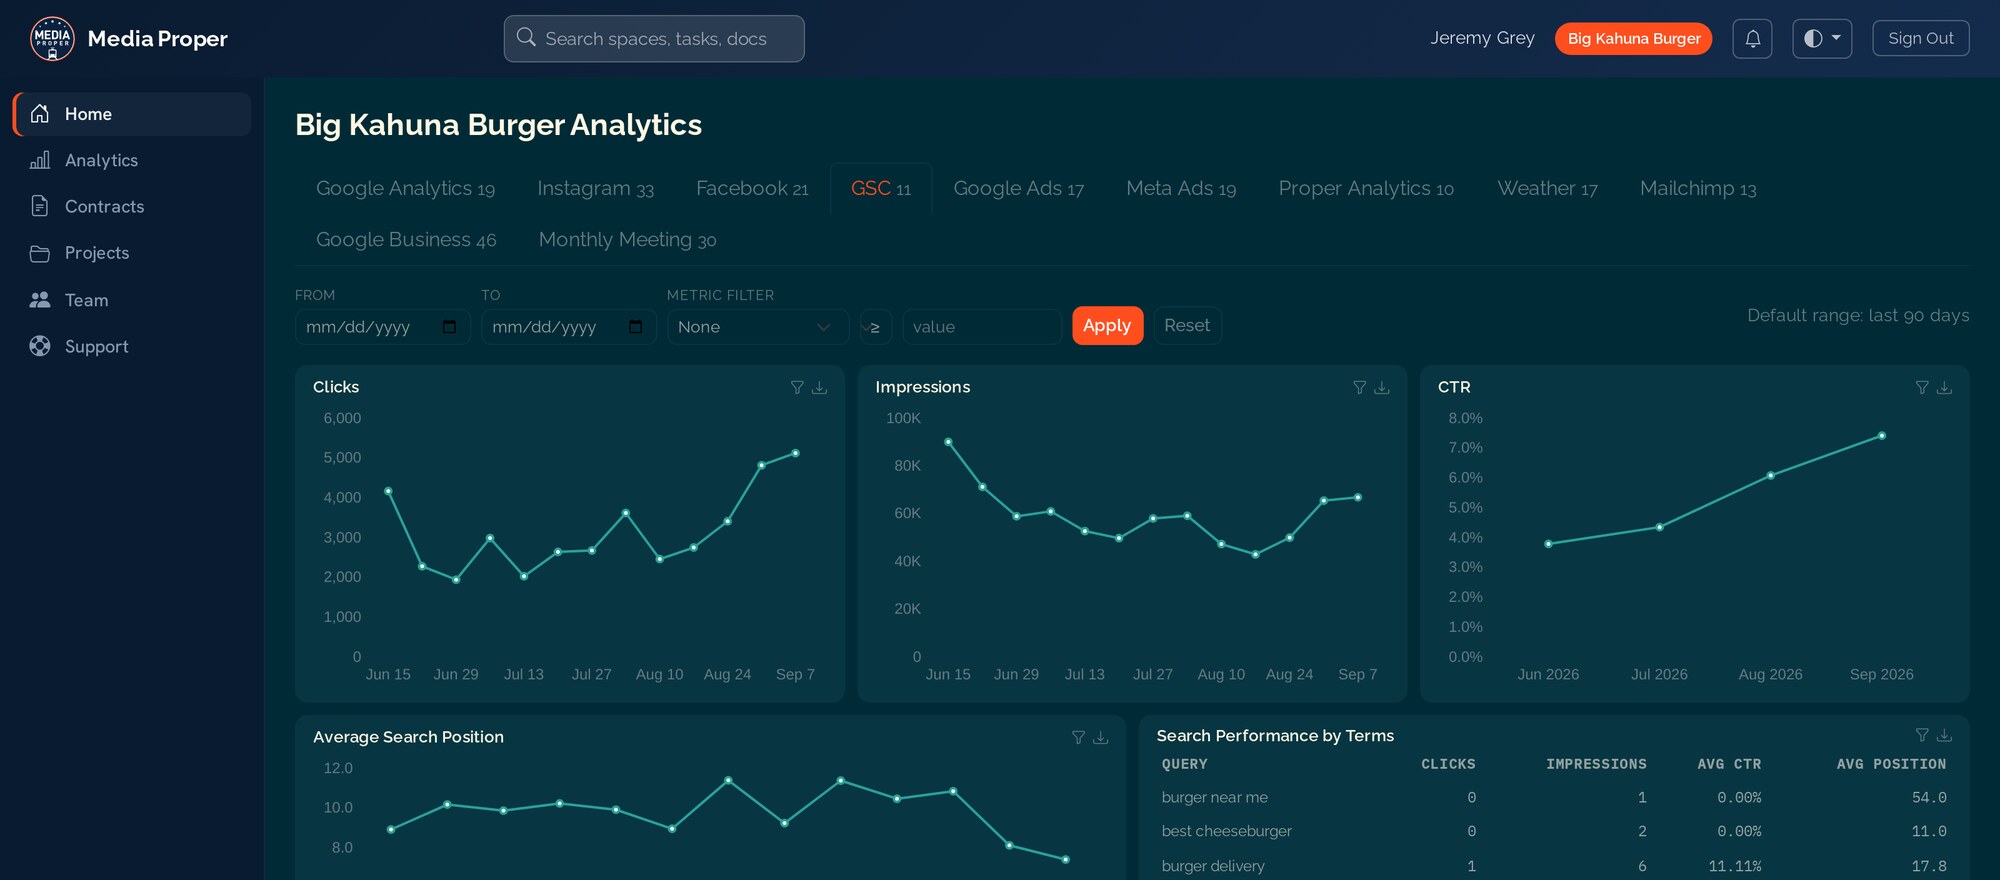Sort by CLICKS column header

click(x=1448, y=764)
